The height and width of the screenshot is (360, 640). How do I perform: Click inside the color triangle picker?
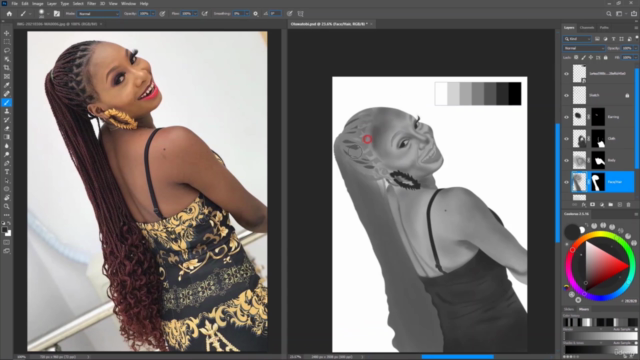[x=601, y=266]
